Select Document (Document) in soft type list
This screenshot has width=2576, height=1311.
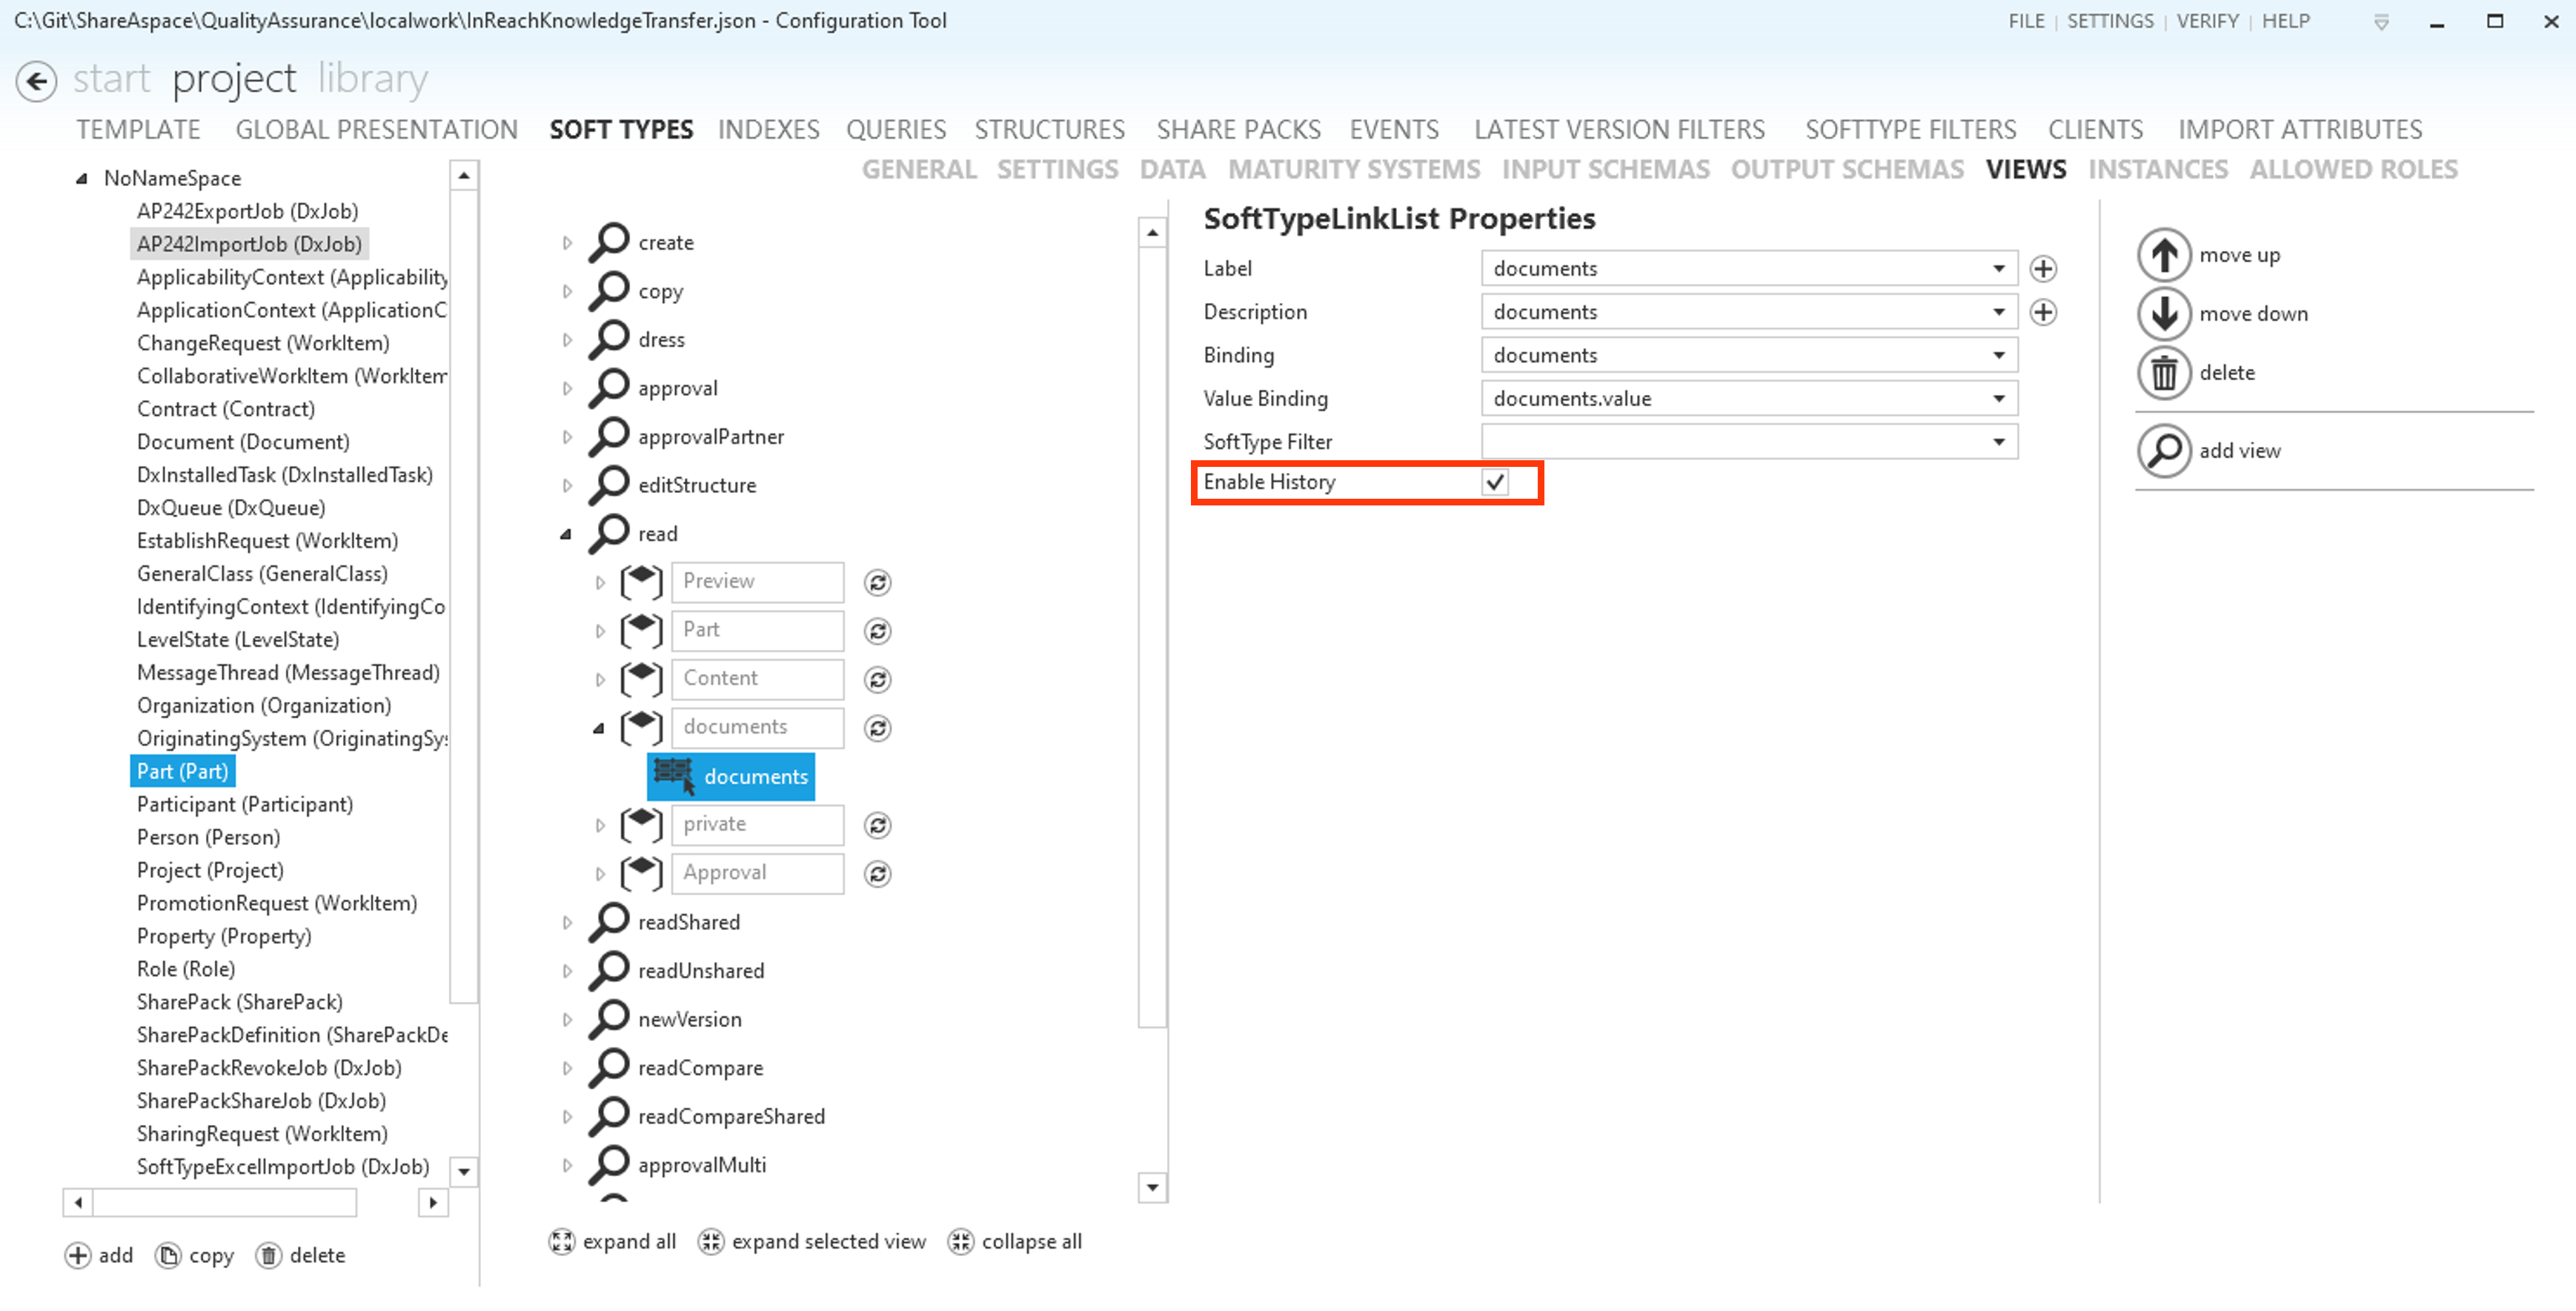point(243,442)
